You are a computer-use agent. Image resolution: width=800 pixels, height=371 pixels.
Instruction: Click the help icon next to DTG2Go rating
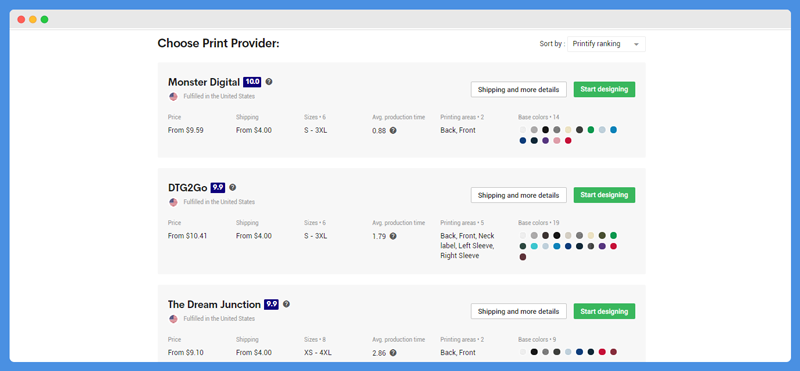tap(233, 187)
